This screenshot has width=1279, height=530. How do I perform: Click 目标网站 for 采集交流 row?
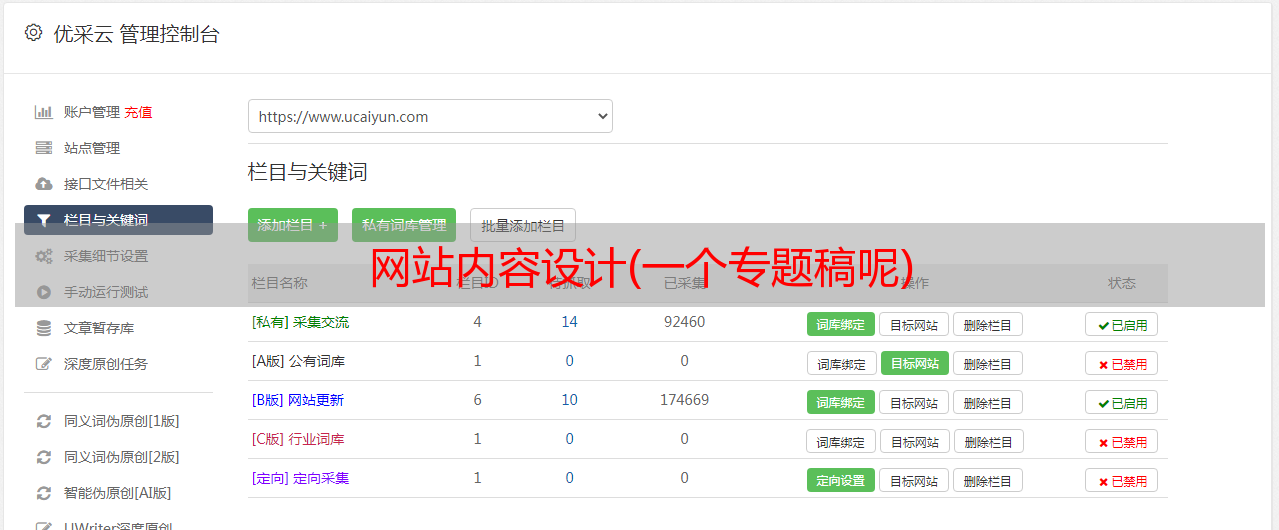pyautogui.click(x=914, y=324)
